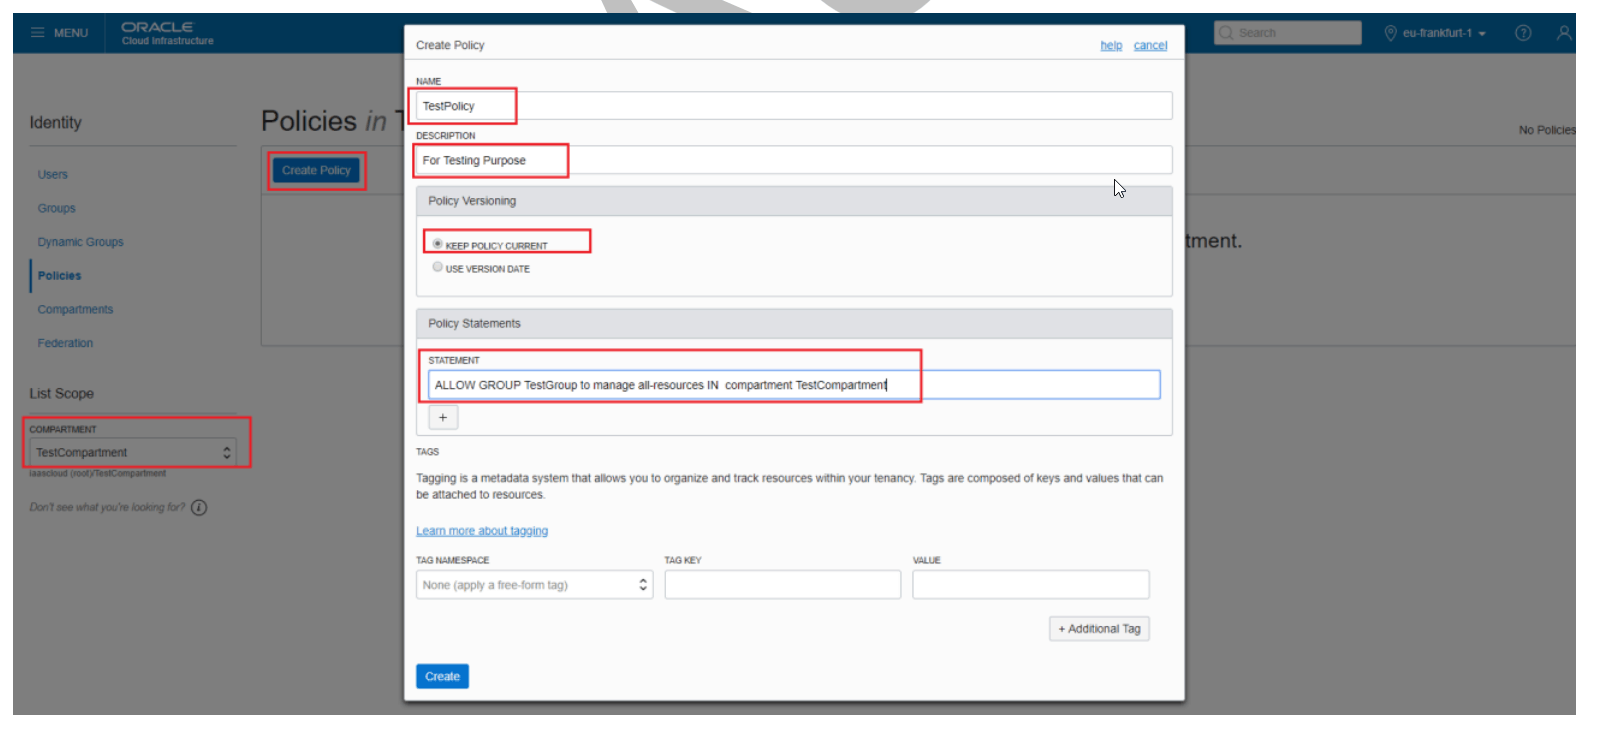Go to Users in Identity sidebar
The width and height of the screenshot is (1610, 743).
(53, 175)
